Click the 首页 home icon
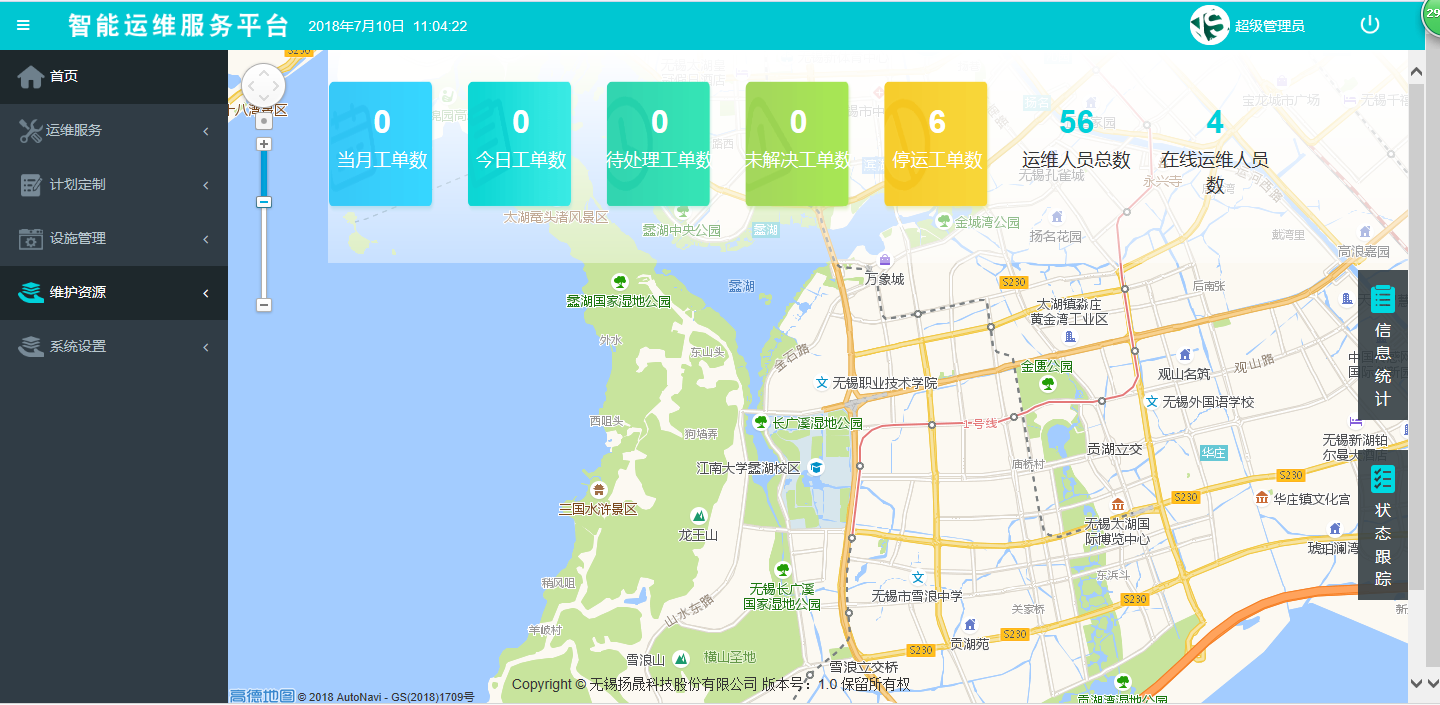 pos(31,76)
